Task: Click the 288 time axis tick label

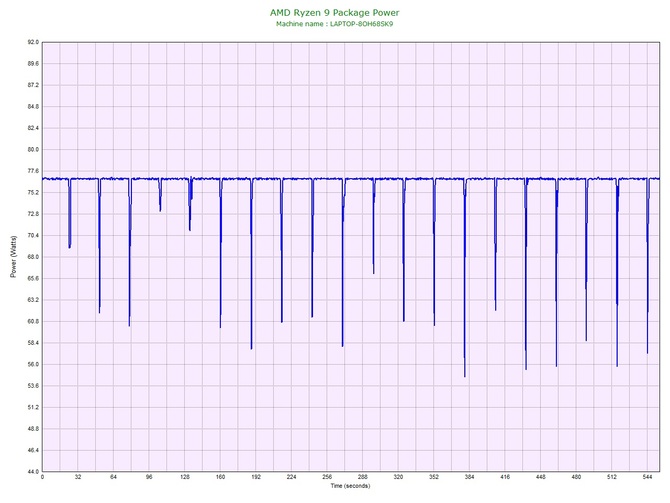Action: (363, 477)
